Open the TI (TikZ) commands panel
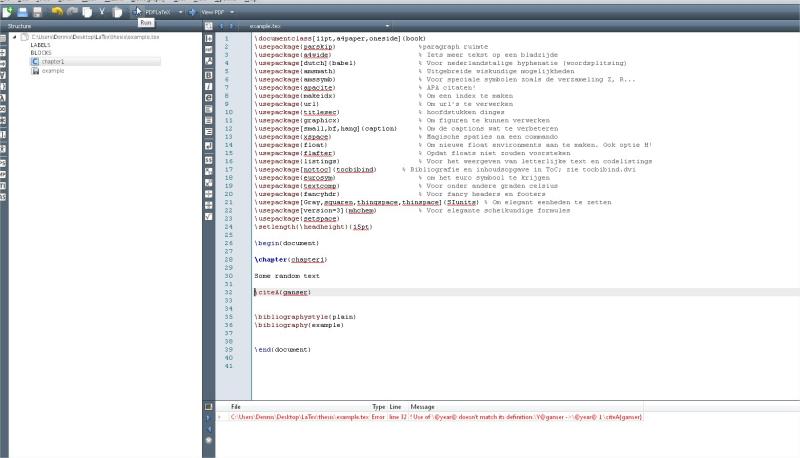 (x=3, y=186)
